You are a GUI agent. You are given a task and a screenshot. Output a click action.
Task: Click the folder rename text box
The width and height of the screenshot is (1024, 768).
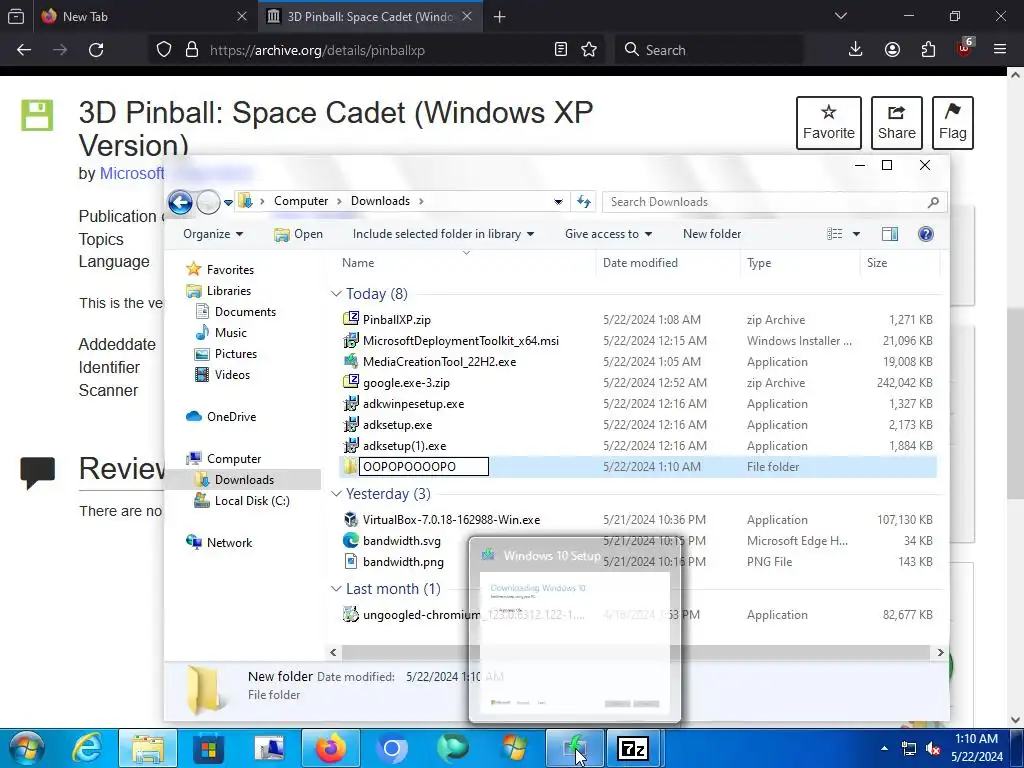point(424,466)
